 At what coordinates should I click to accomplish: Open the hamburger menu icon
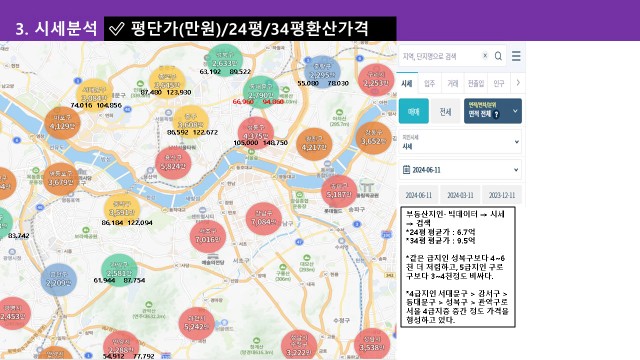pyautogui.click(x=516, y=56)
